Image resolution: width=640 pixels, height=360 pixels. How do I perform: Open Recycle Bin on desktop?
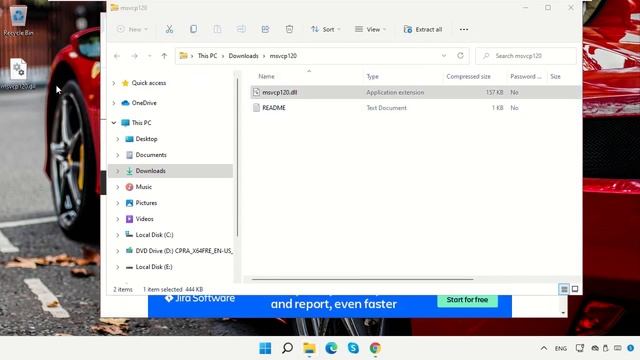click(x=18, y=20)
